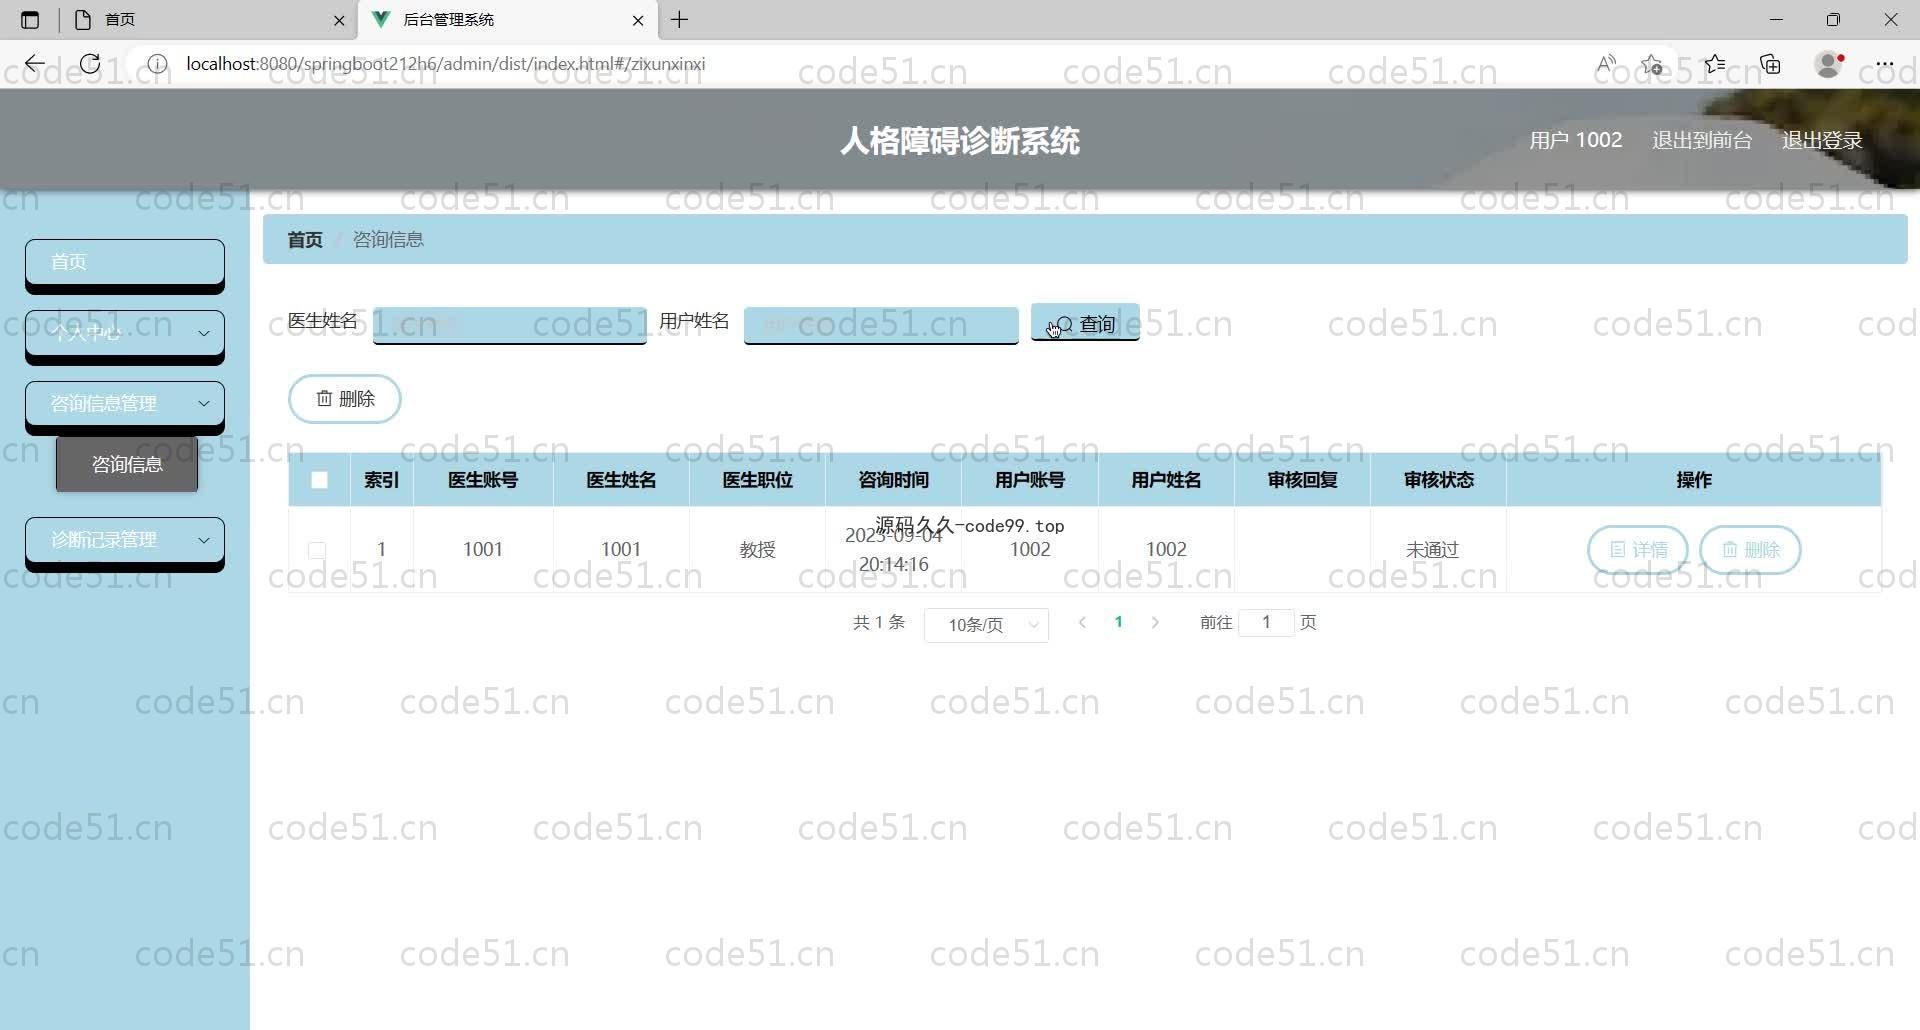1920x1030 pixels.
Task: Select the 咨询信息 submenu item
Action: [x=127, y=464]
